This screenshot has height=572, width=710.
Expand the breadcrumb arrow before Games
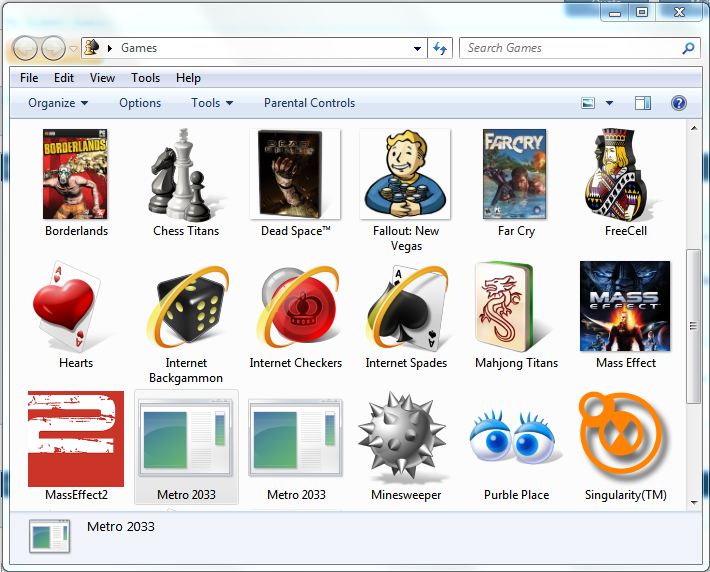[110, 48]
